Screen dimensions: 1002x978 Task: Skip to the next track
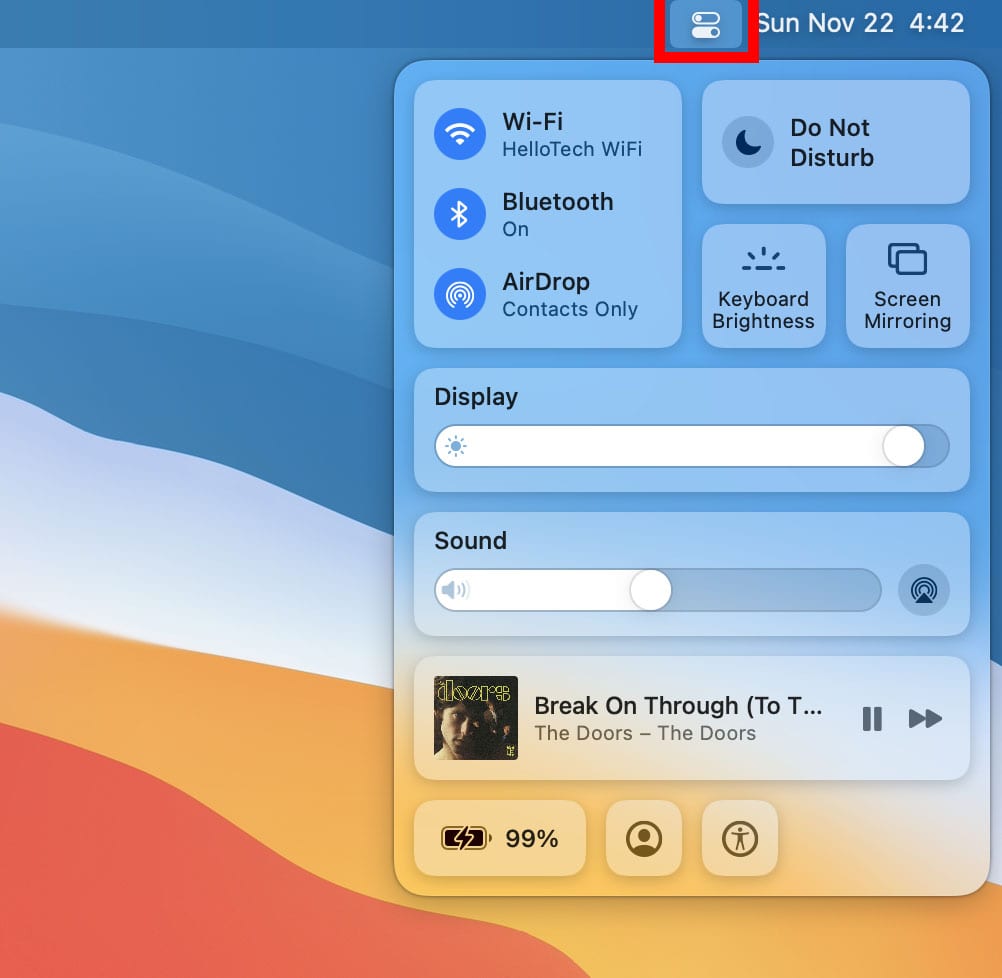pyautogui.click(x=925, y=718)
